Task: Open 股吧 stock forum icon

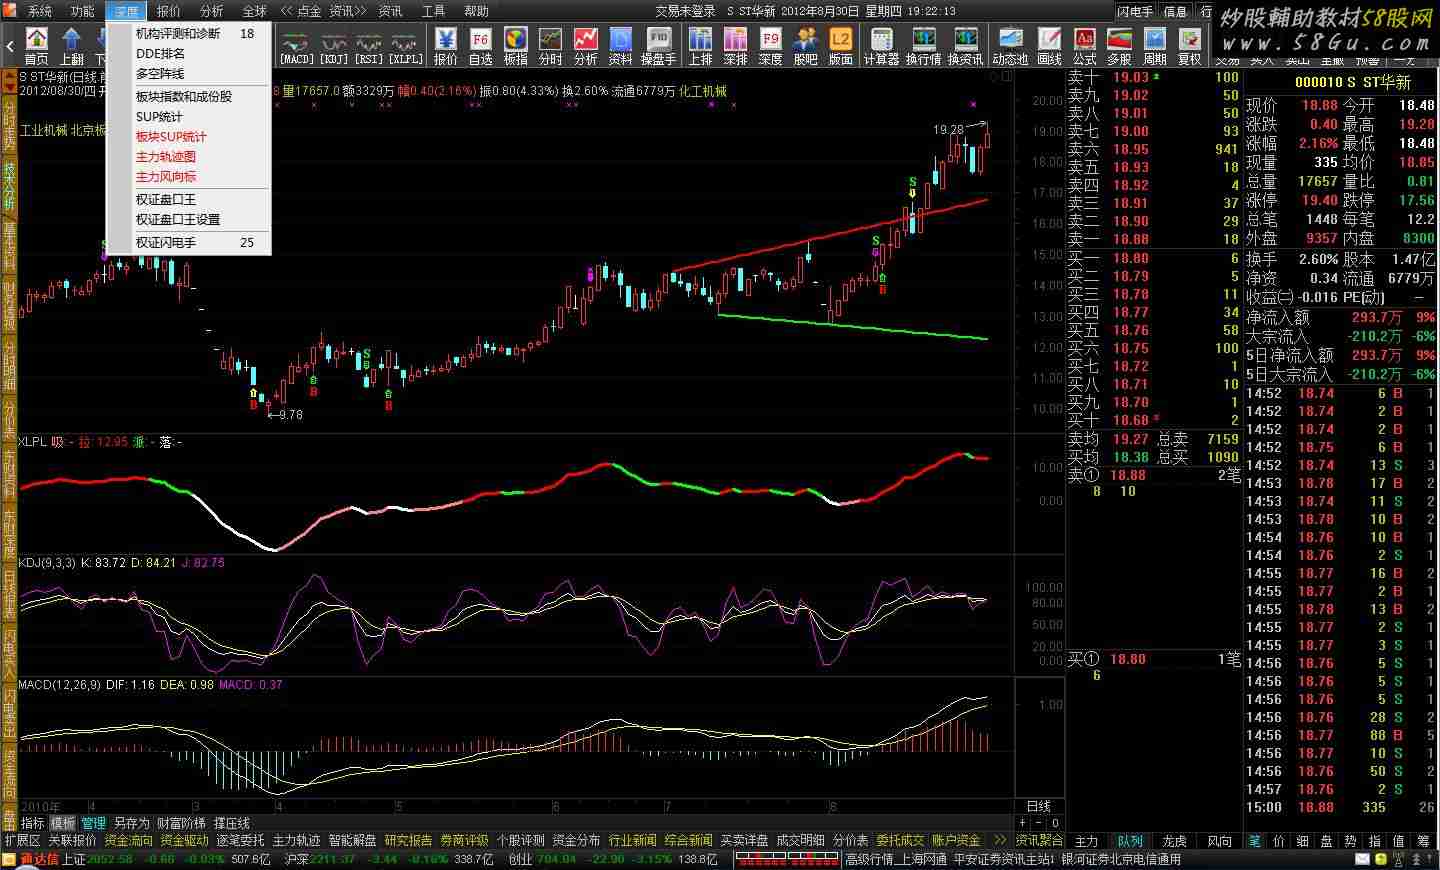Action: (806, 46)
